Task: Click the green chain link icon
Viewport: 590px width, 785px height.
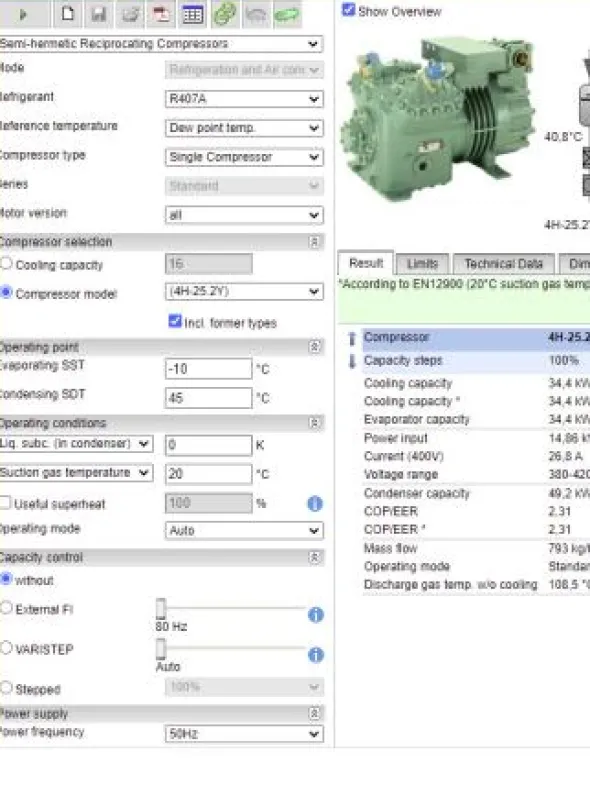Action: pyautogui.click(x=224, y=14)
